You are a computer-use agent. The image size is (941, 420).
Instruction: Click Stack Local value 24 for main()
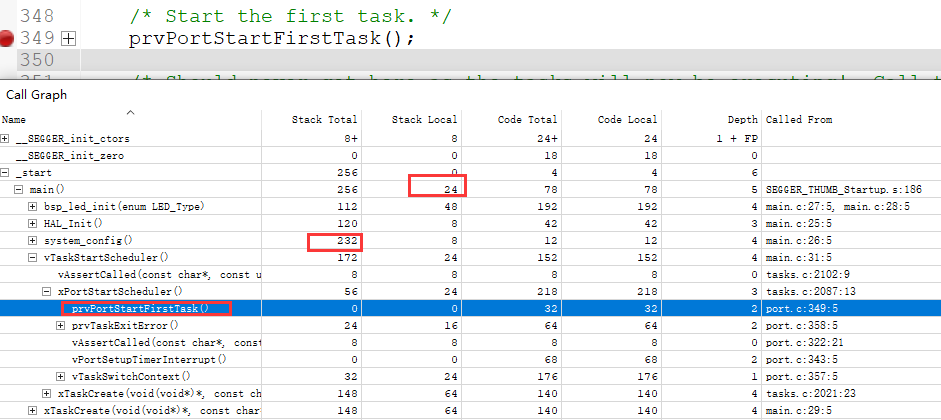[451, 190]
